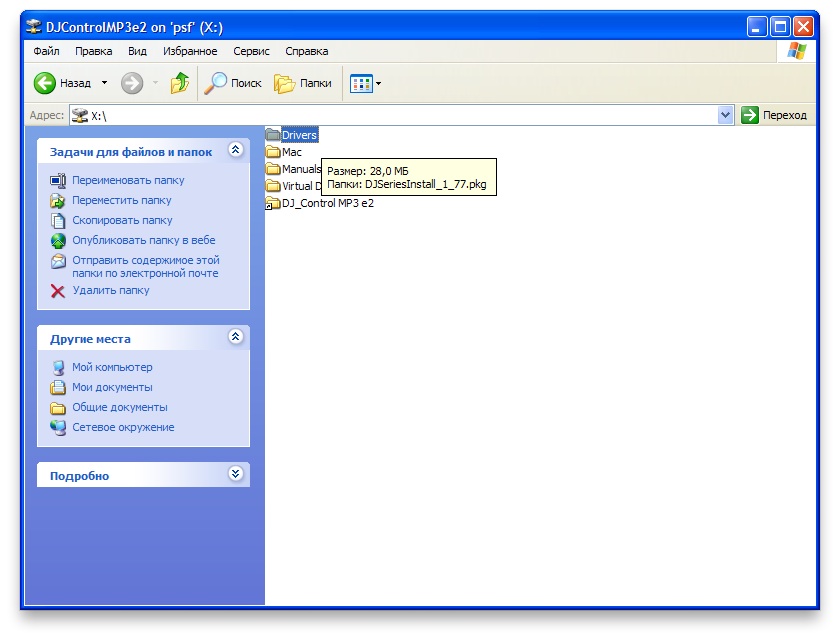Go up one folder level icon

tap(179, 83)
